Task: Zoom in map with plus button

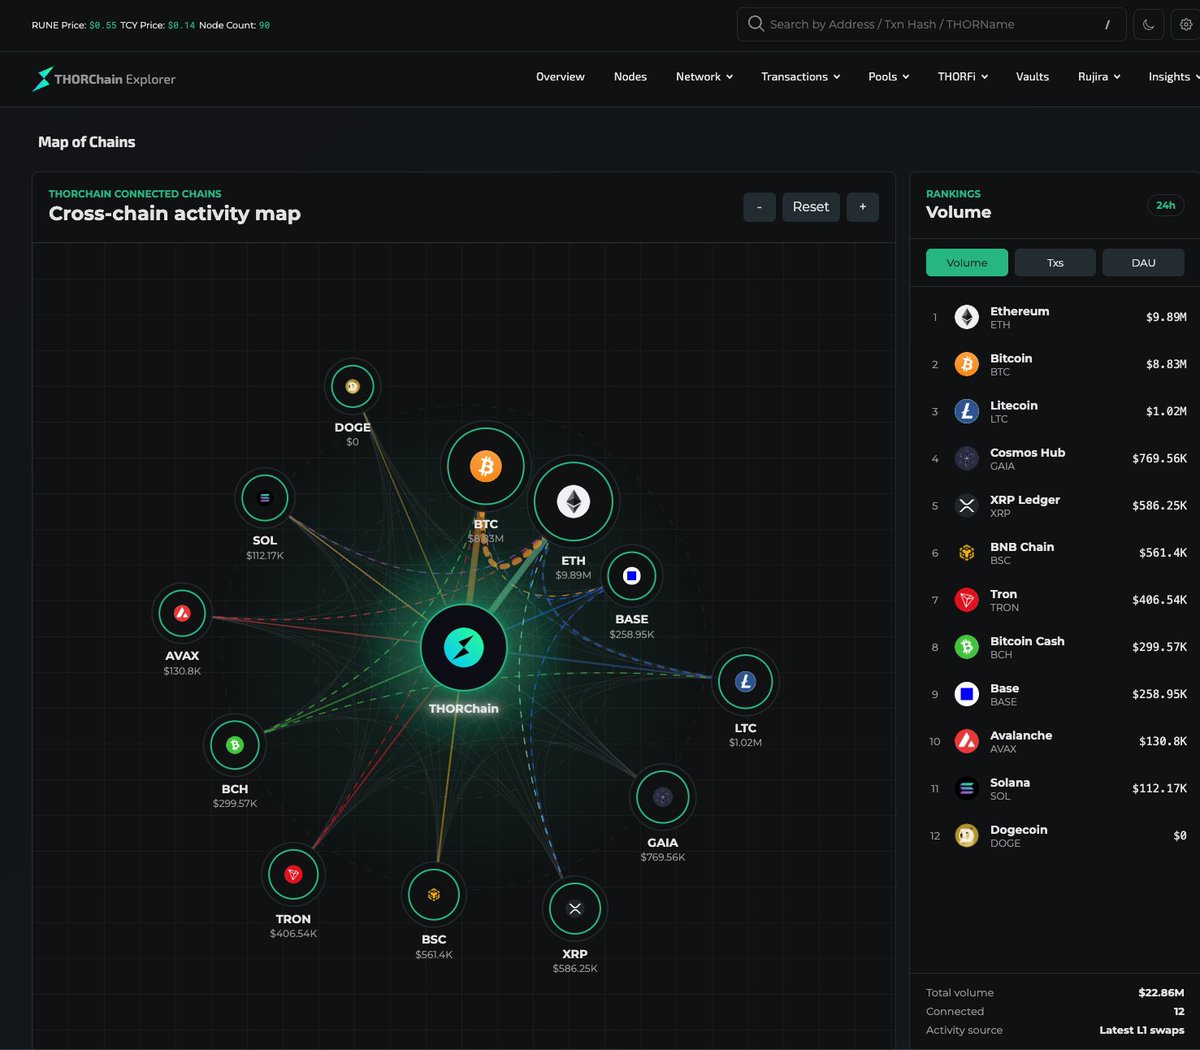Action: (863, 207)
